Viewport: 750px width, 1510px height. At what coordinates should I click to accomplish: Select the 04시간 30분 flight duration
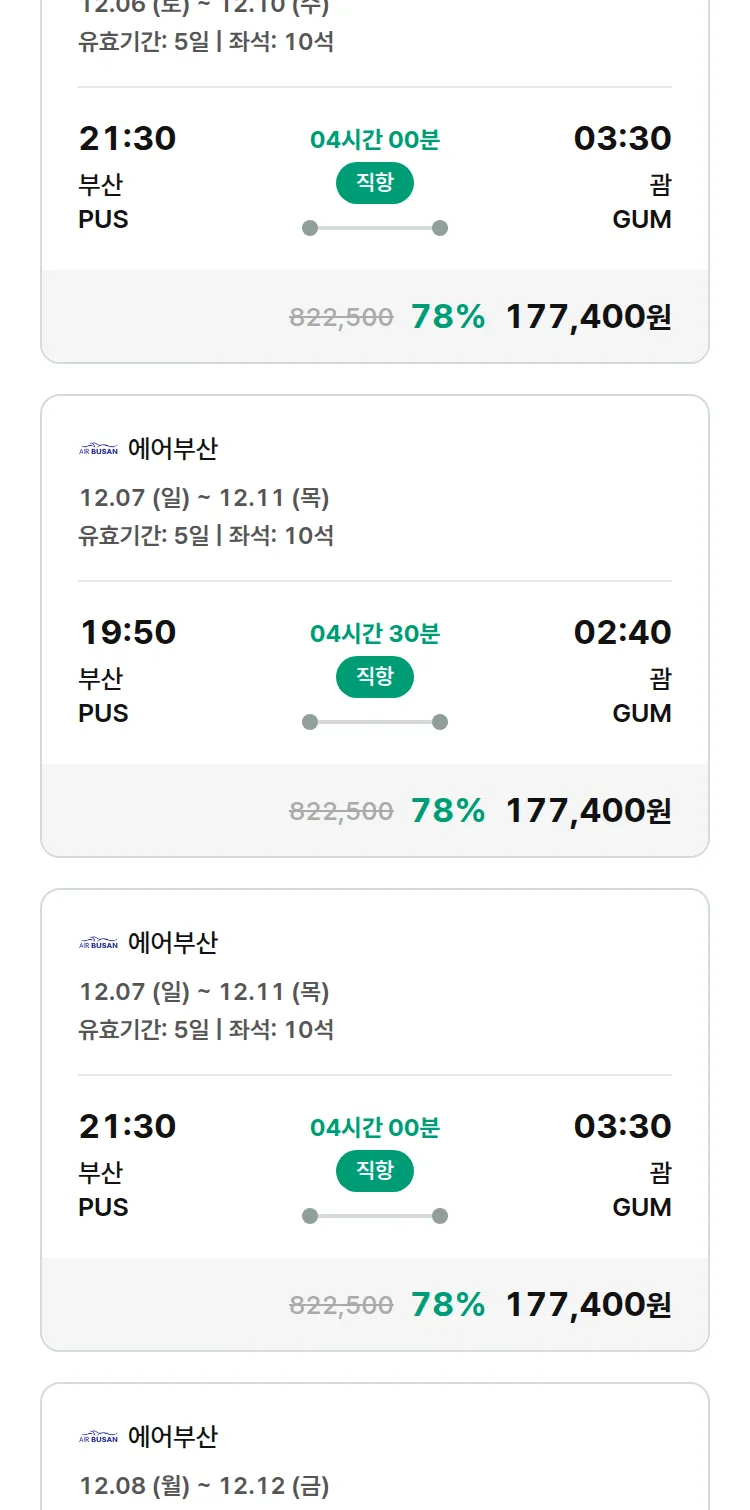[x=375, y=634]
